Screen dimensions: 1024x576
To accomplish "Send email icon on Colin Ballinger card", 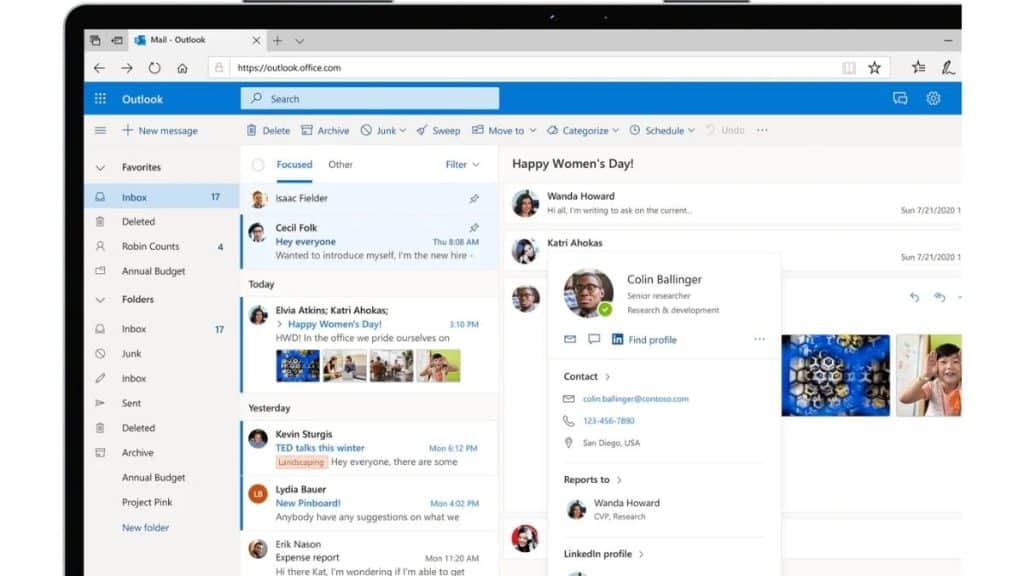I will (570, 340).
